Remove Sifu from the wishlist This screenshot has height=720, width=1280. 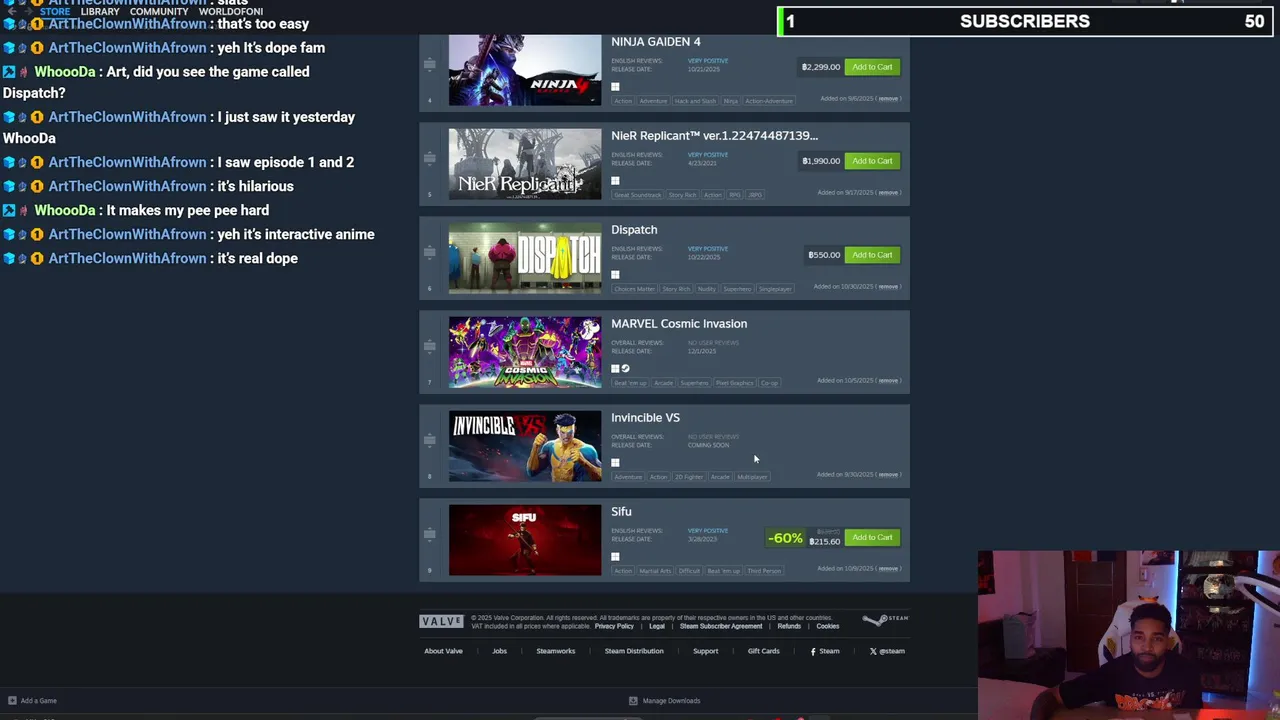[x=888, y=569]
